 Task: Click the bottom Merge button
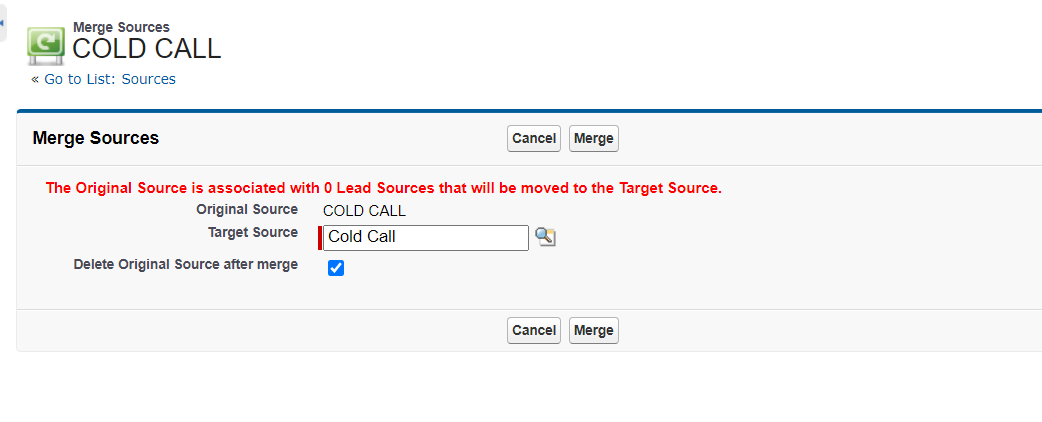point(593,330)
